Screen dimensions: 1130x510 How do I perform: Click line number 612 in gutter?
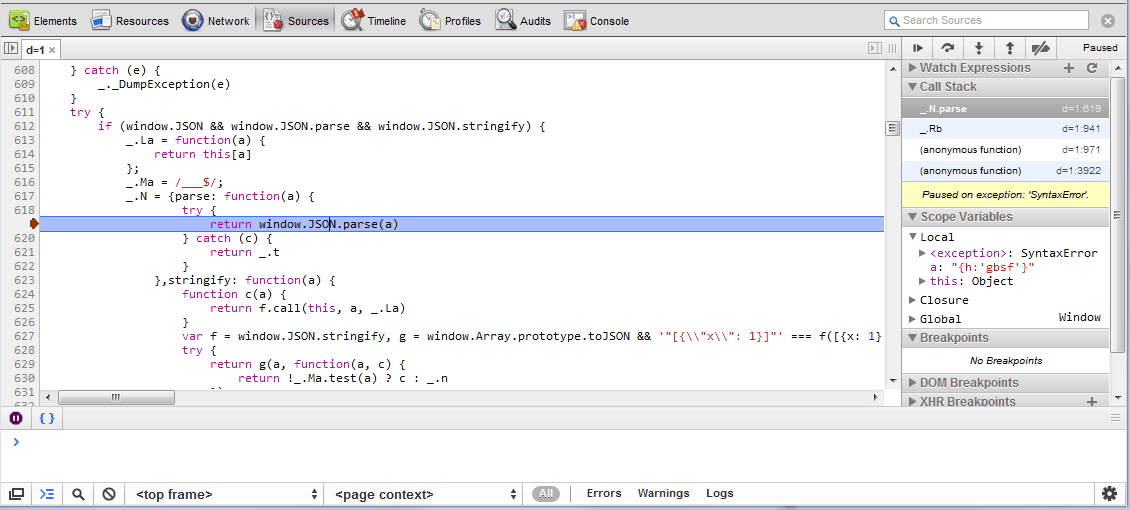coord(25,126)
